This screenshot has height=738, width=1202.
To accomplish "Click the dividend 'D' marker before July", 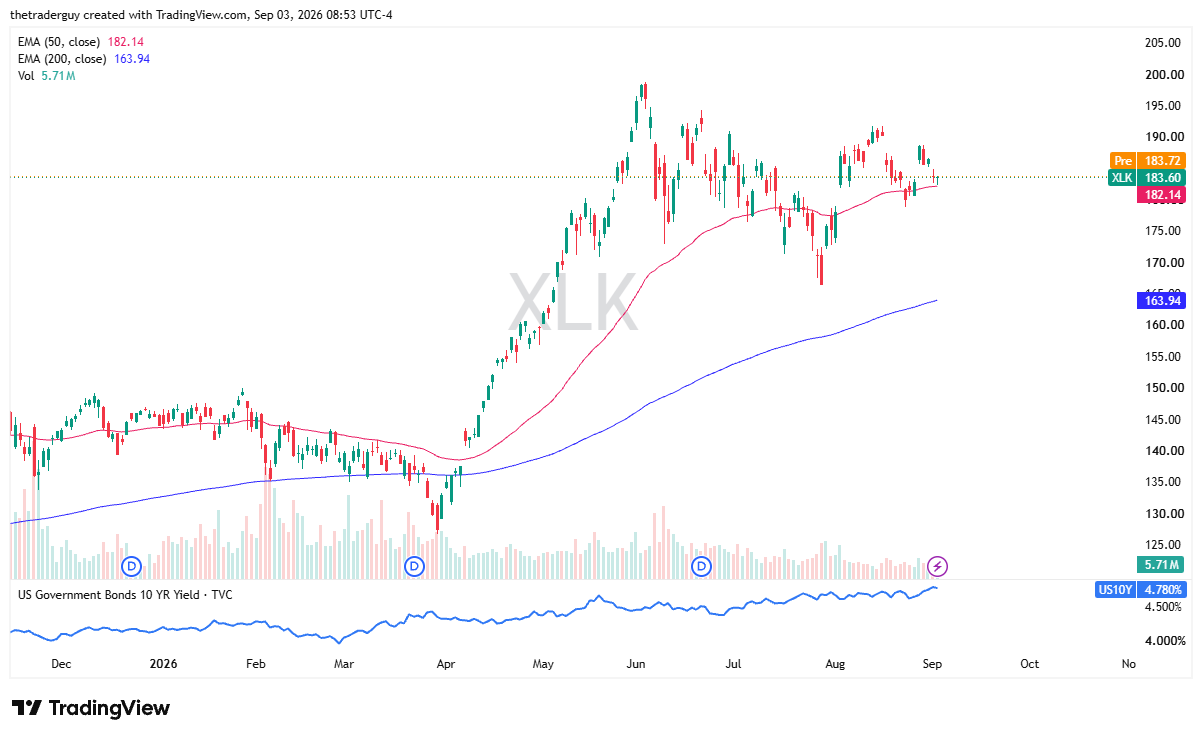I will click(x=702, y=567).
